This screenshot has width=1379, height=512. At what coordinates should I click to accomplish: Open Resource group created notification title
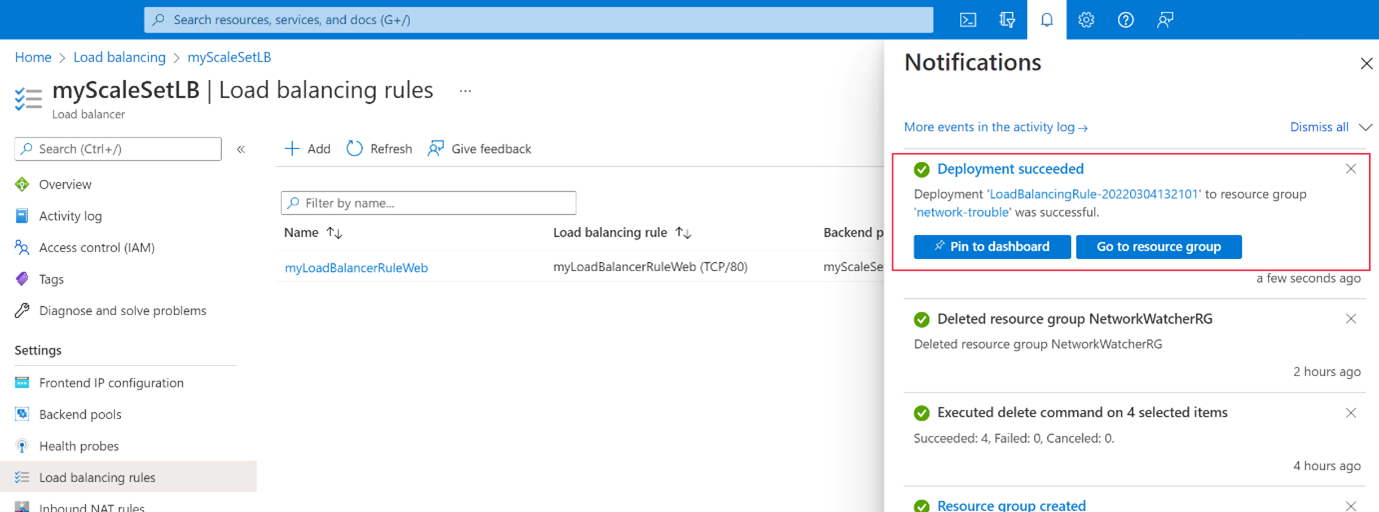(x=1011, y=506)
